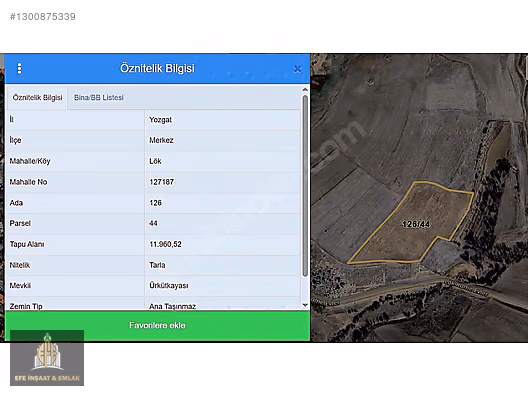Click the Nitelik label cell
The width and height of the screenshot is (528, 396).
(75, 265)
